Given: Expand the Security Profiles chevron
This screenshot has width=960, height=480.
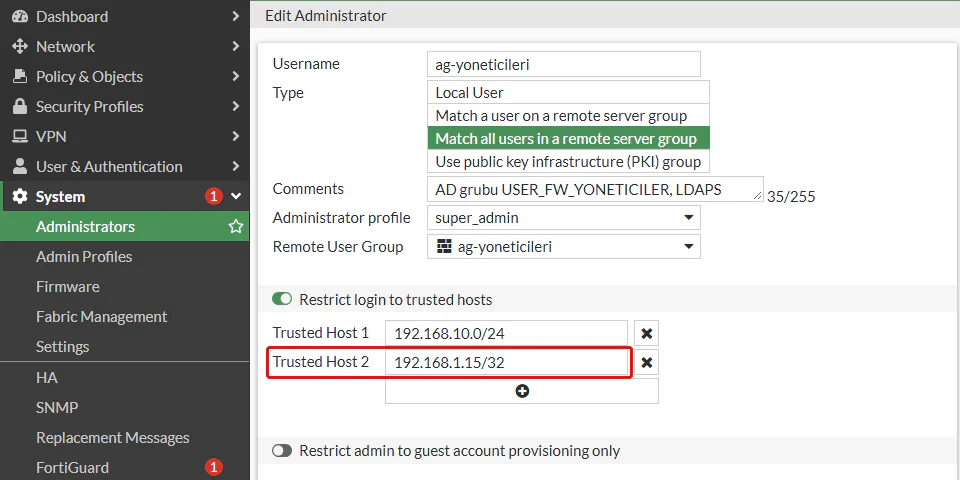Looking at the screenshot, I should click(x=236, y=107).
